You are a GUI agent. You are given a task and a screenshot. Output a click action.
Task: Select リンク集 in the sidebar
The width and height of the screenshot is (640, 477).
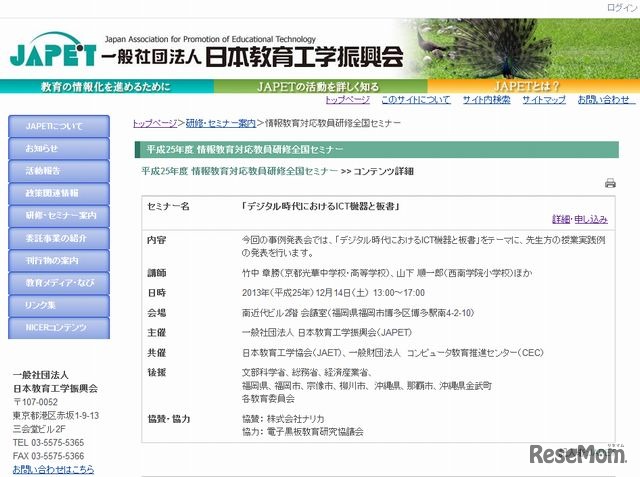click(x=59, y=305)
